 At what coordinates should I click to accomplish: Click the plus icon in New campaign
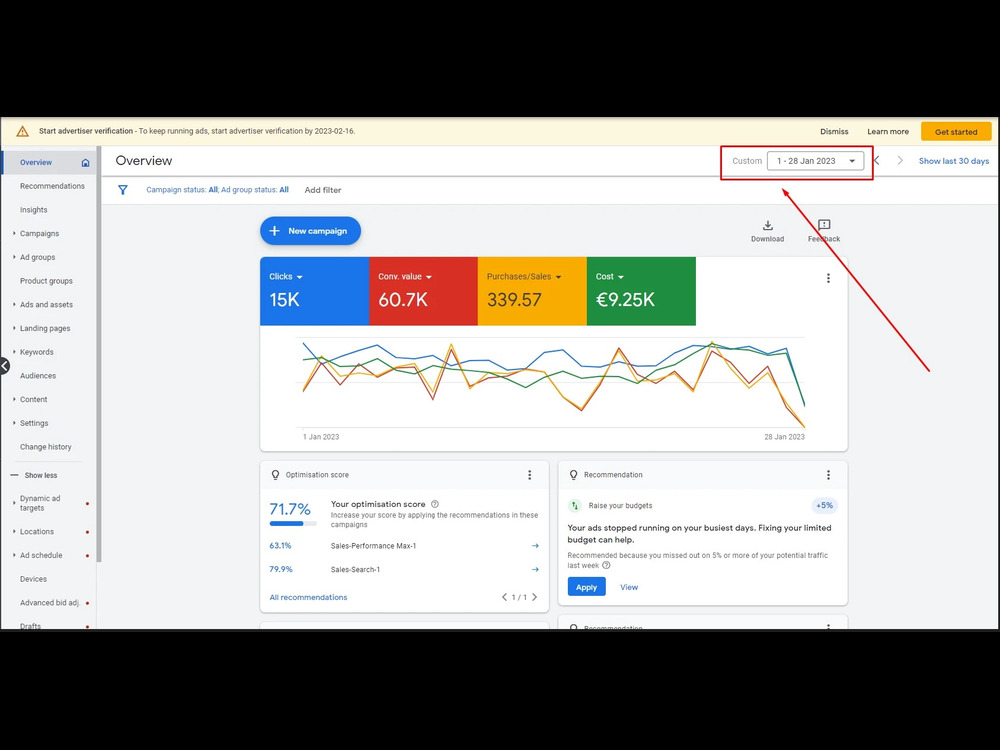274,231
